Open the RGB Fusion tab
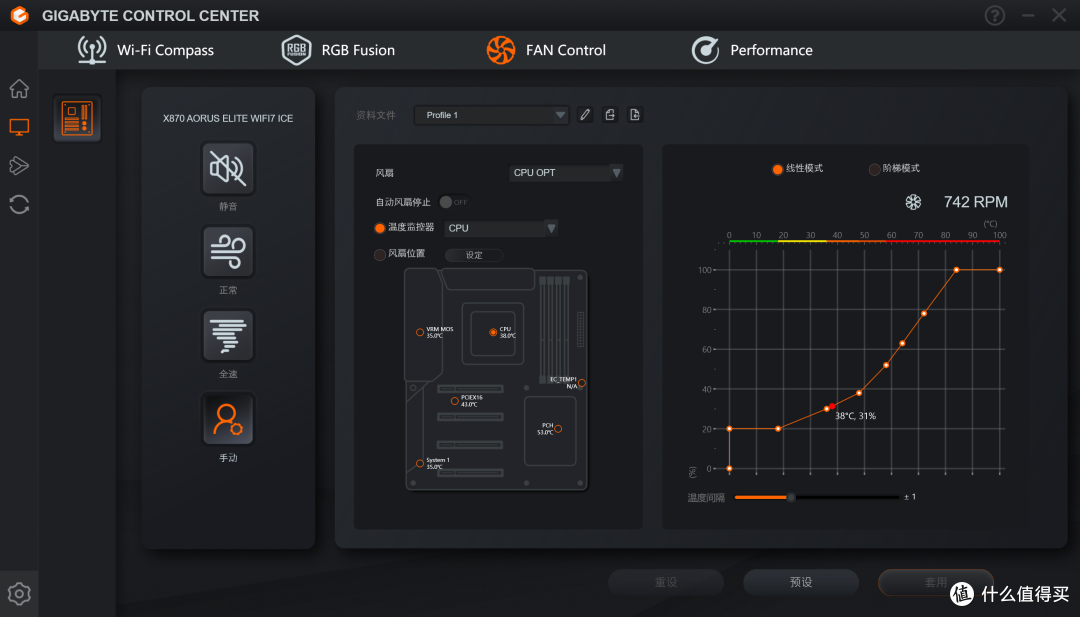 click(x=338, y=50)
